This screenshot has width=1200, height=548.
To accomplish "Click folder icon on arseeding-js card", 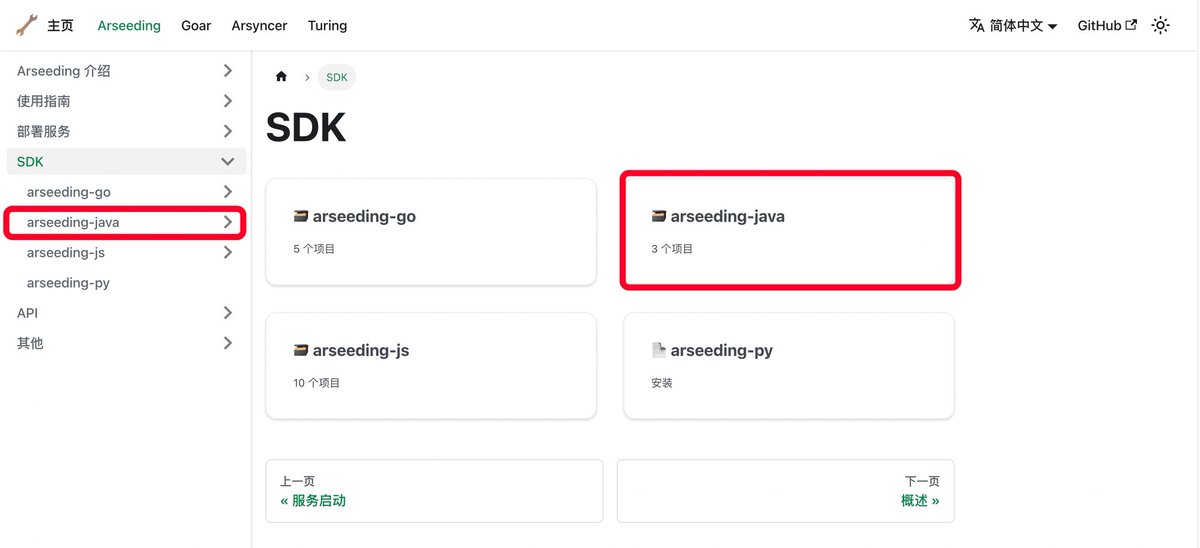I will [x=300, y=350].
